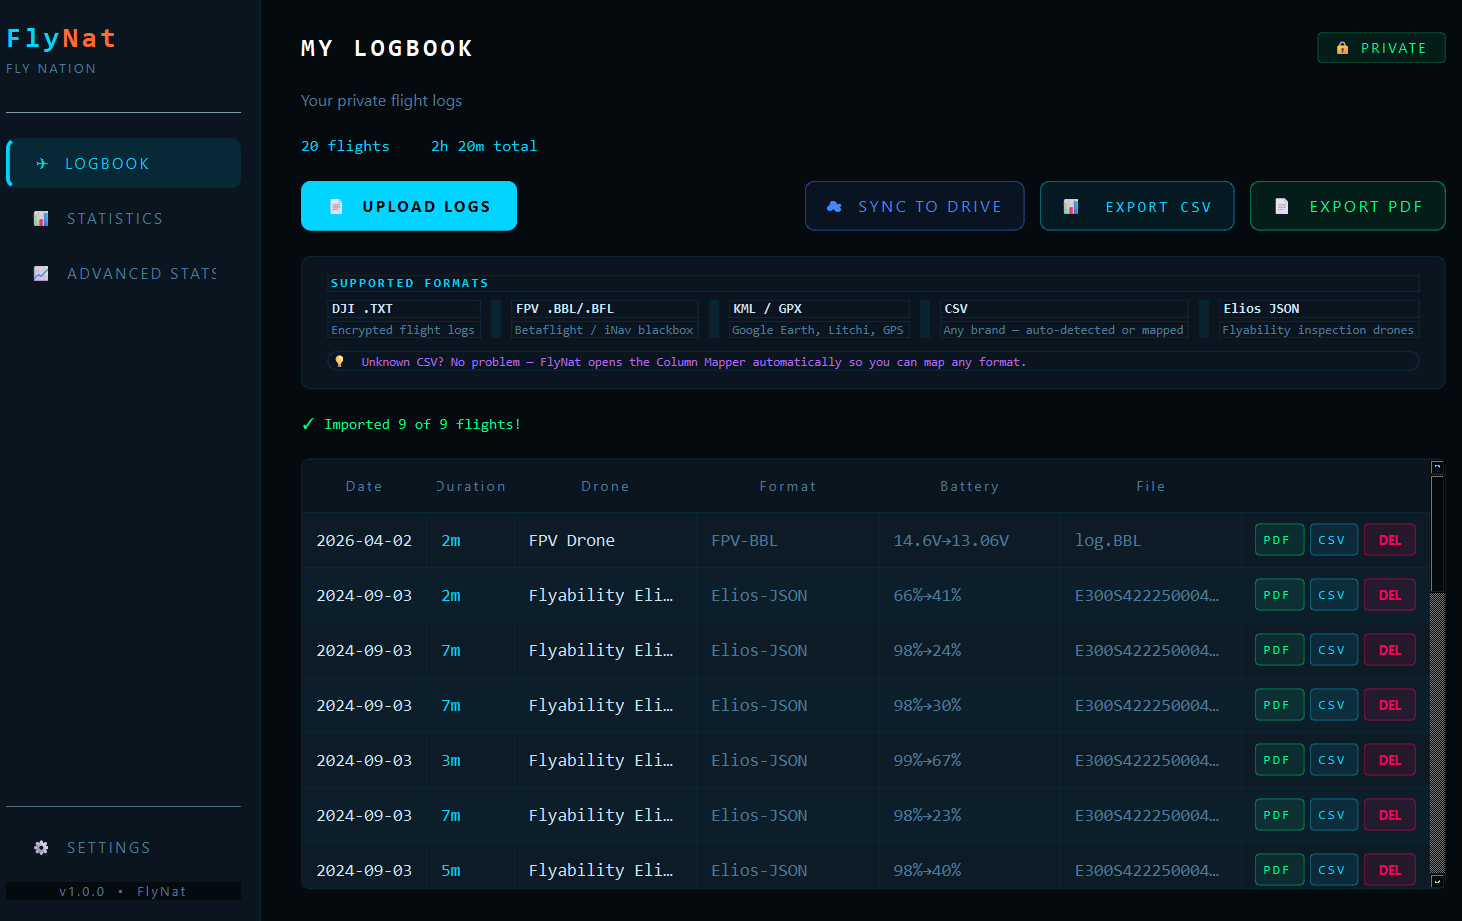Export the logbook as PDF

(1348, 206)
